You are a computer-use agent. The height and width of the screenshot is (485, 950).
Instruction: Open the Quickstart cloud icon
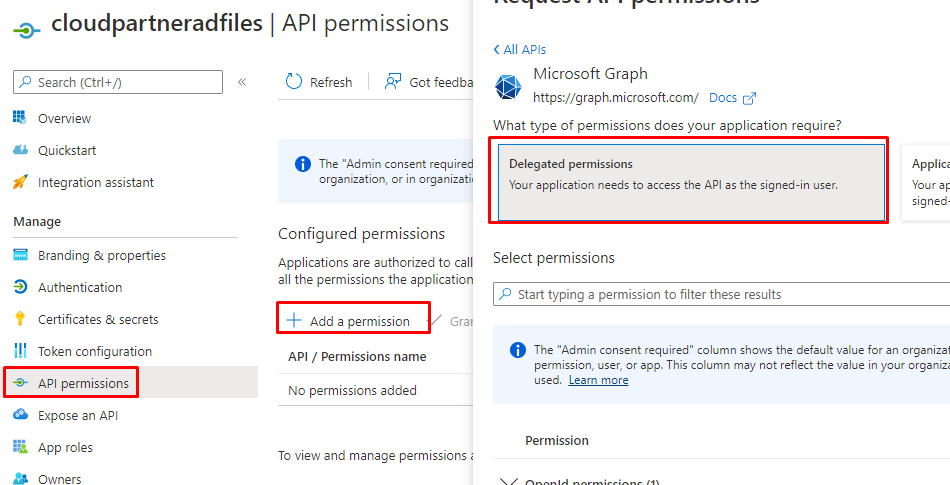(20, 150)
